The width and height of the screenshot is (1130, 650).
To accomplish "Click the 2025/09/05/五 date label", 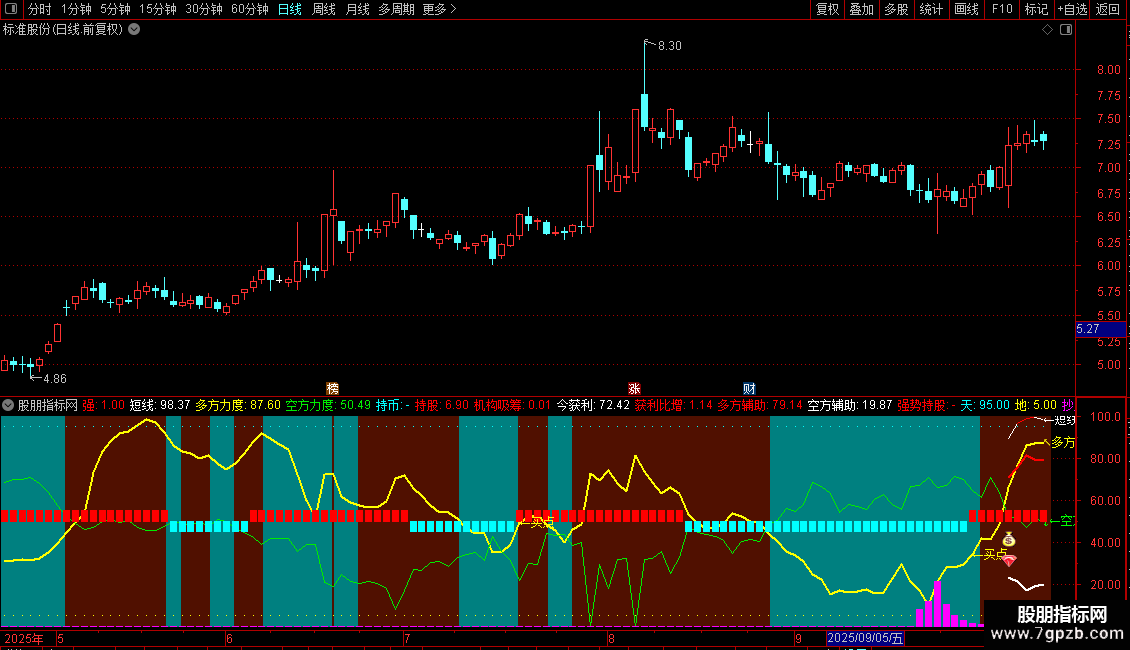I will [x=865, y=638].
